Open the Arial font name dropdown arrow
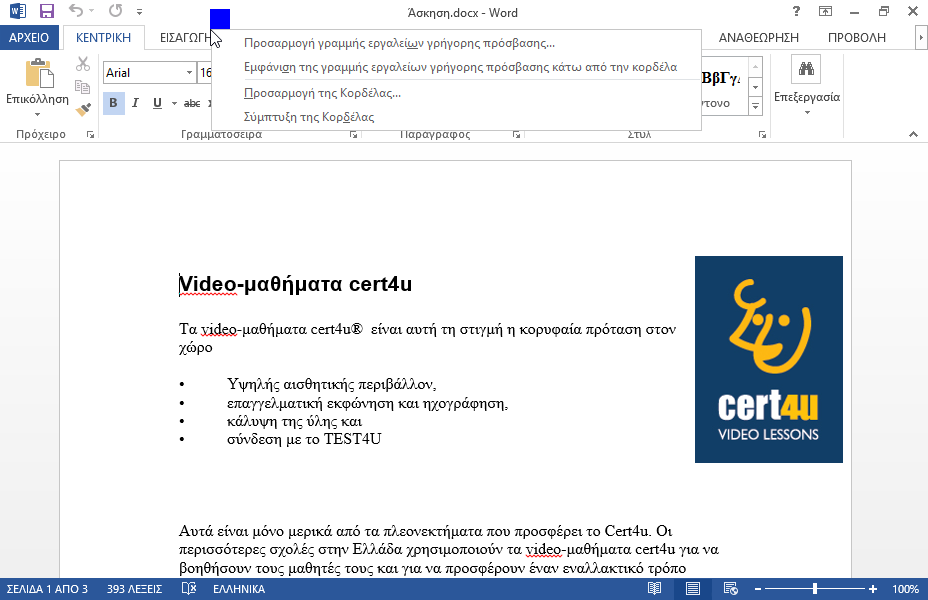The image size is (928, 600). tap(189, 73)
